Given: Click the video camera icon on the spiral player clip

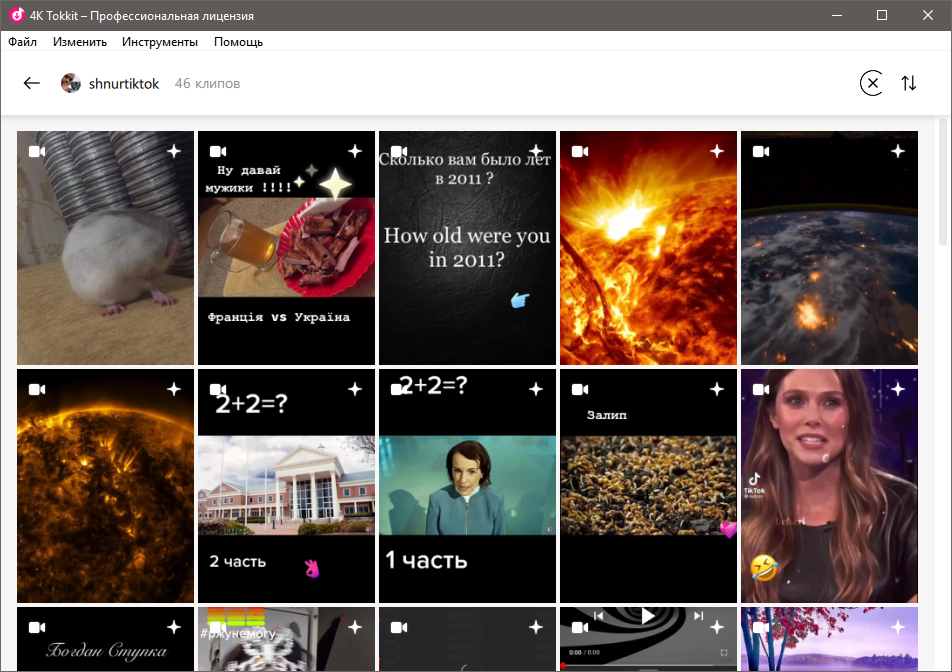Looking at the screenshot, I should point(580,627).
